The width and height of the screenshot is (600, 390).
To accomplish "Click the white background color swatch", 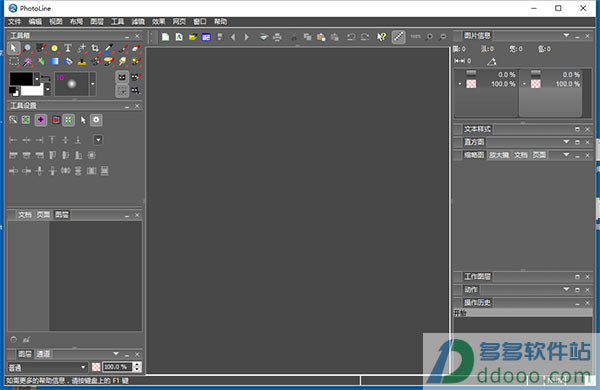I will pos(32,90).
